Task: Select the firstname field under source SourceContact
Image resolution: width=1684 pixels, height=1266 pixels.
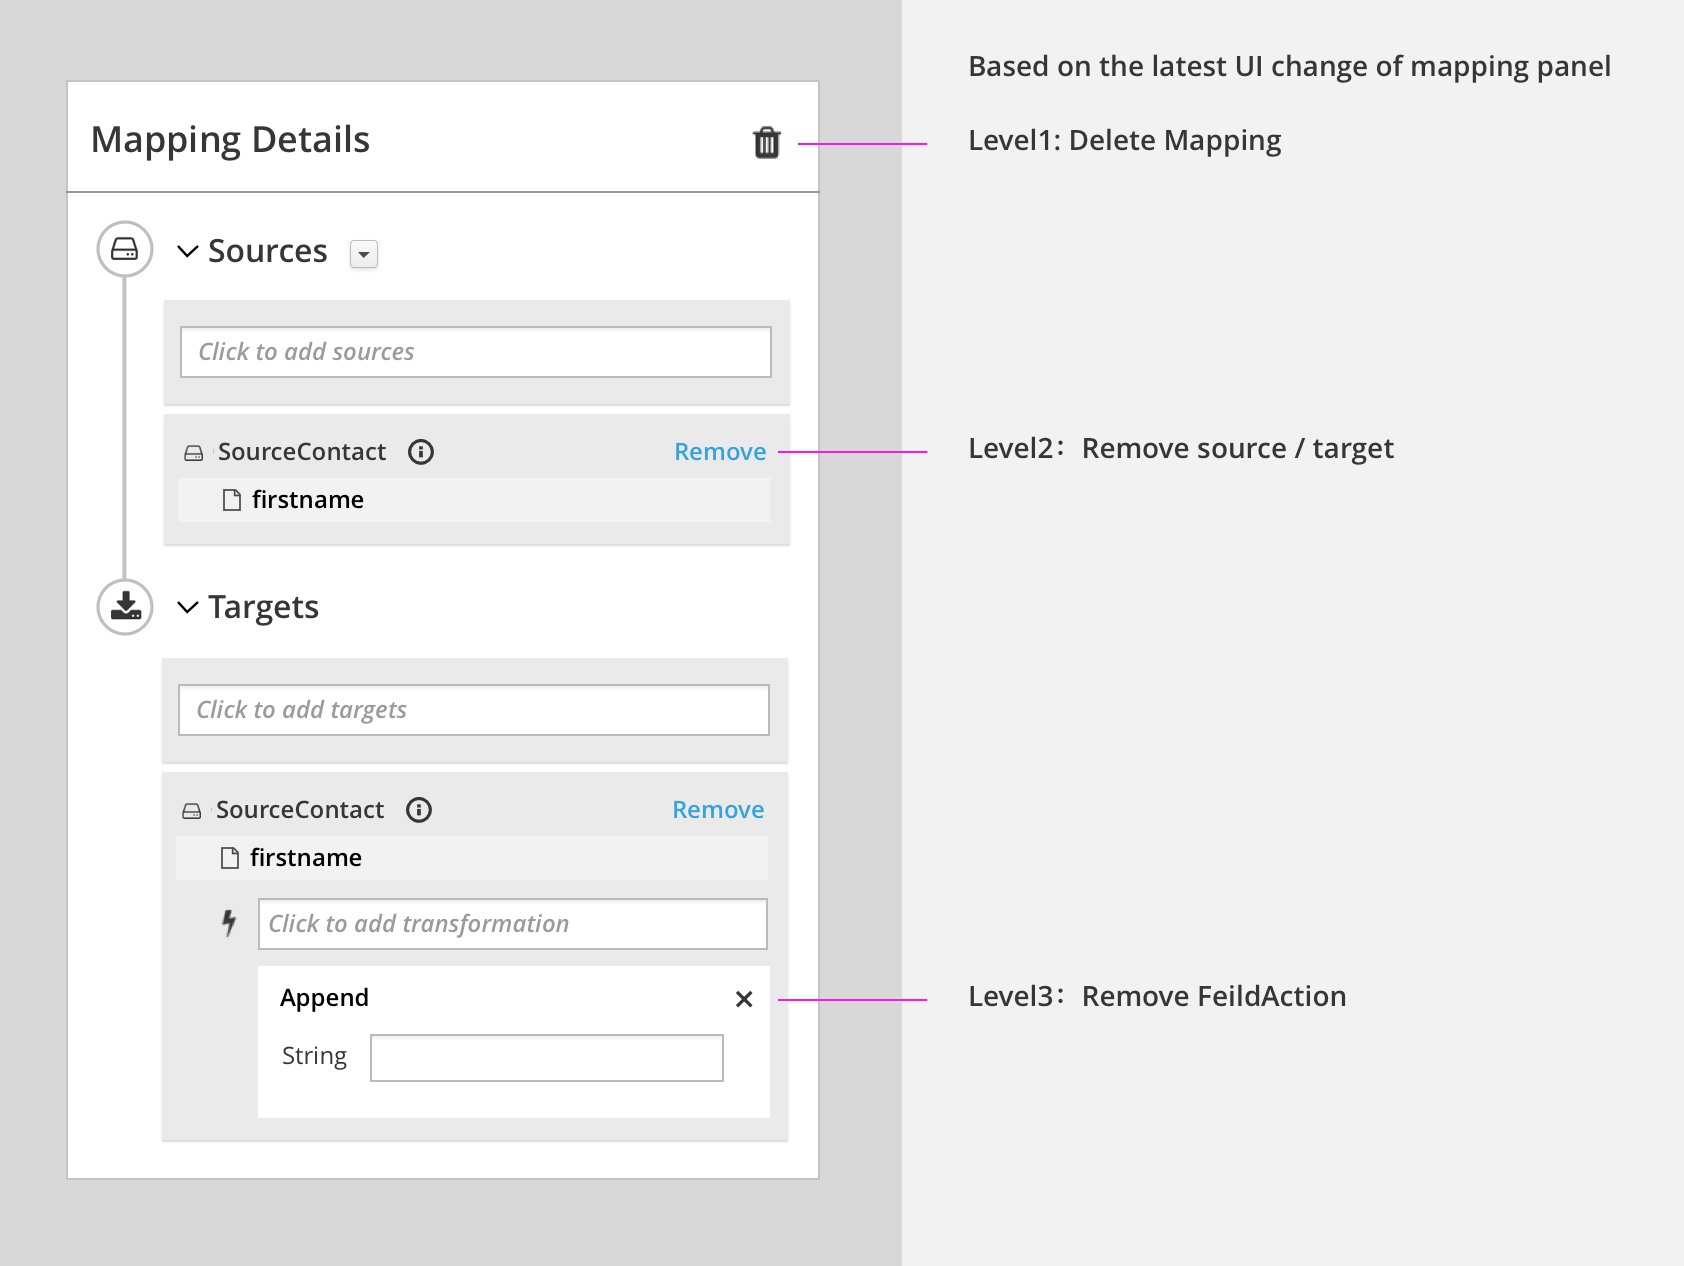Action: click(x=306, y=499)
